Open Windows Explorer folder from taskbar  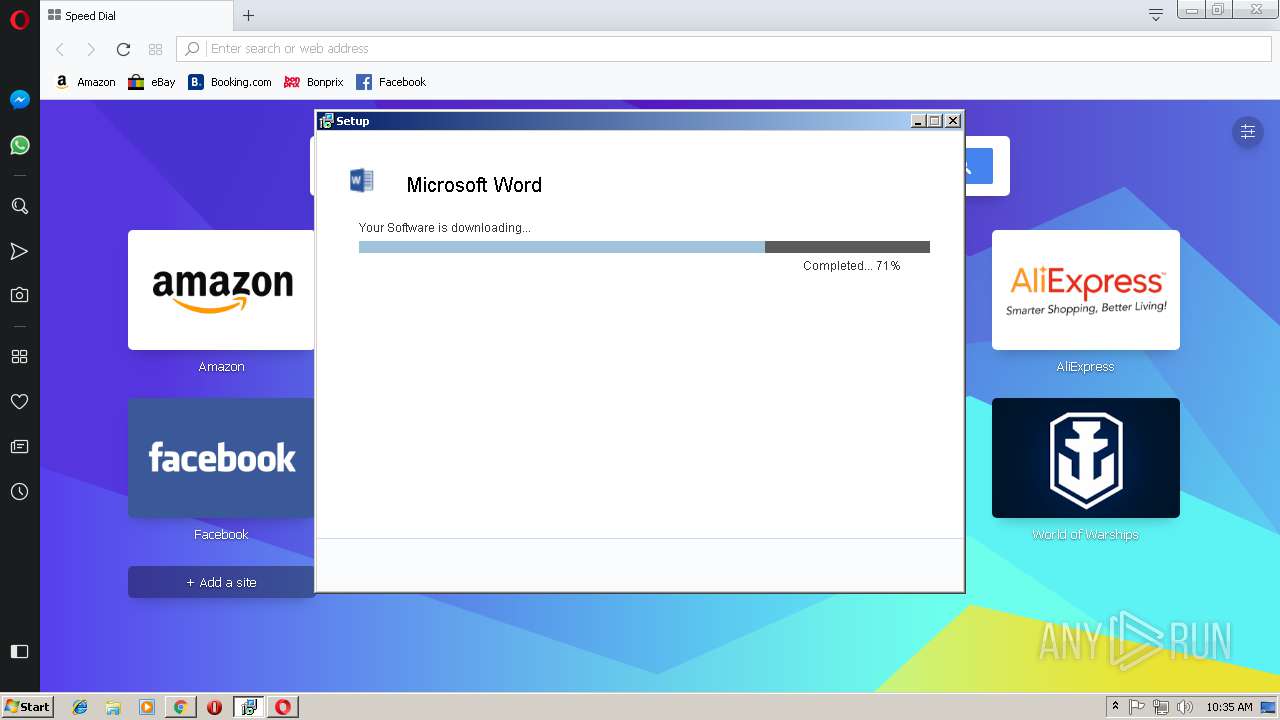coord(113,707)
